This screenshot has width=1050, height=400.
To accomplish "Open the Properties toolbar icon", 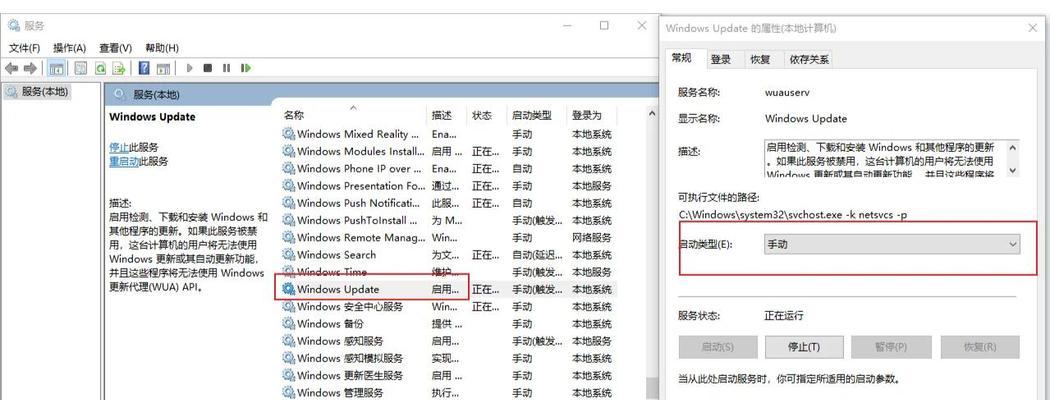I will 81,68.
